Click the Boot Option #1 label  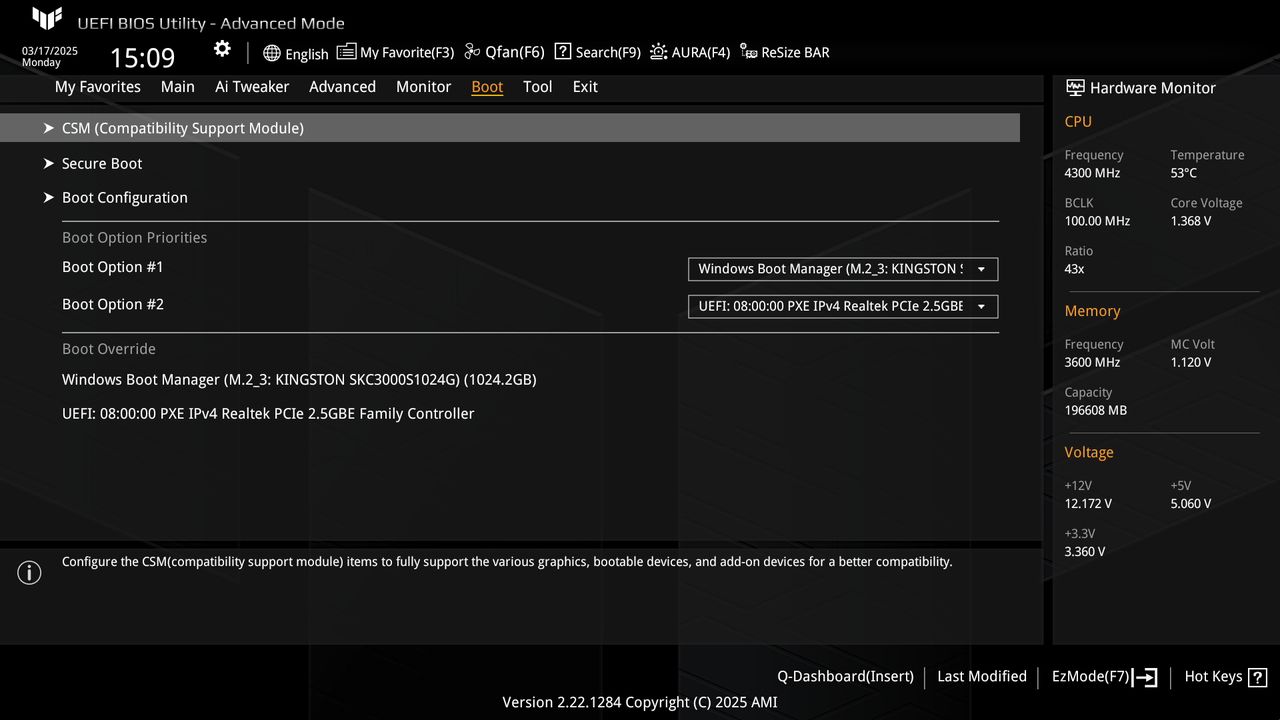coord(113,267)
